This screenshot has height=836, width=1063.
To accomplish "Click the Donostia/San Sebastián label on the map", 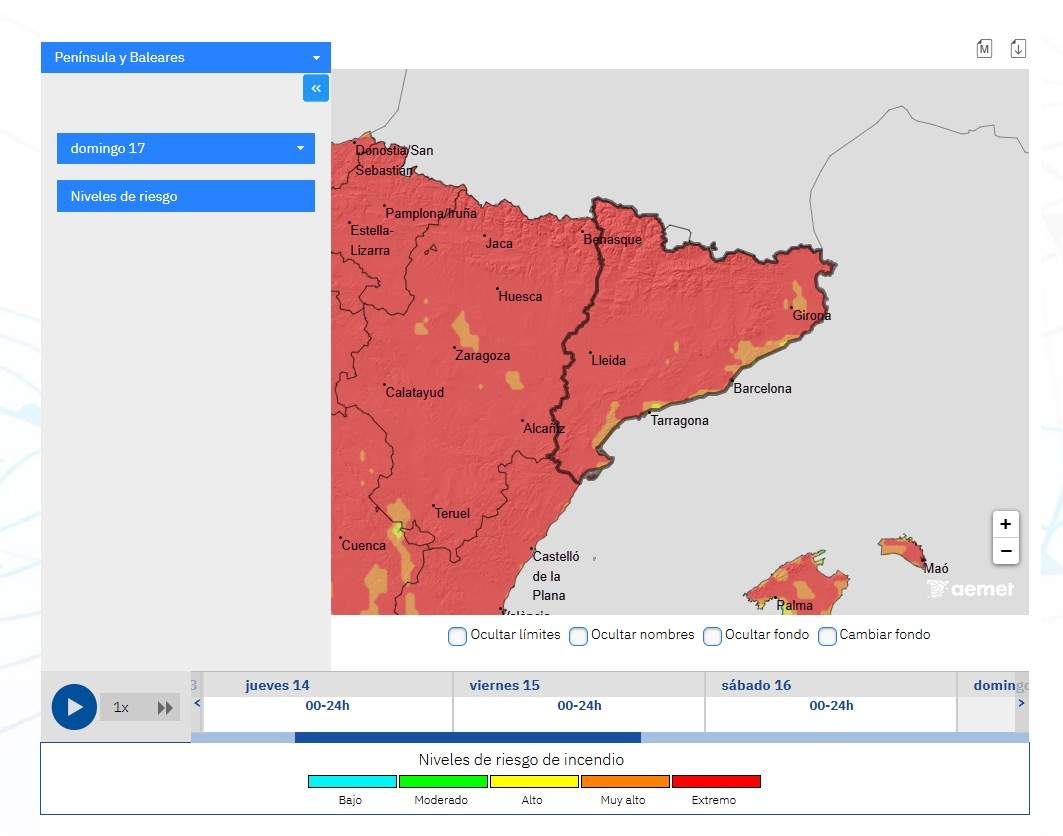I will click(x=395, y=160).
